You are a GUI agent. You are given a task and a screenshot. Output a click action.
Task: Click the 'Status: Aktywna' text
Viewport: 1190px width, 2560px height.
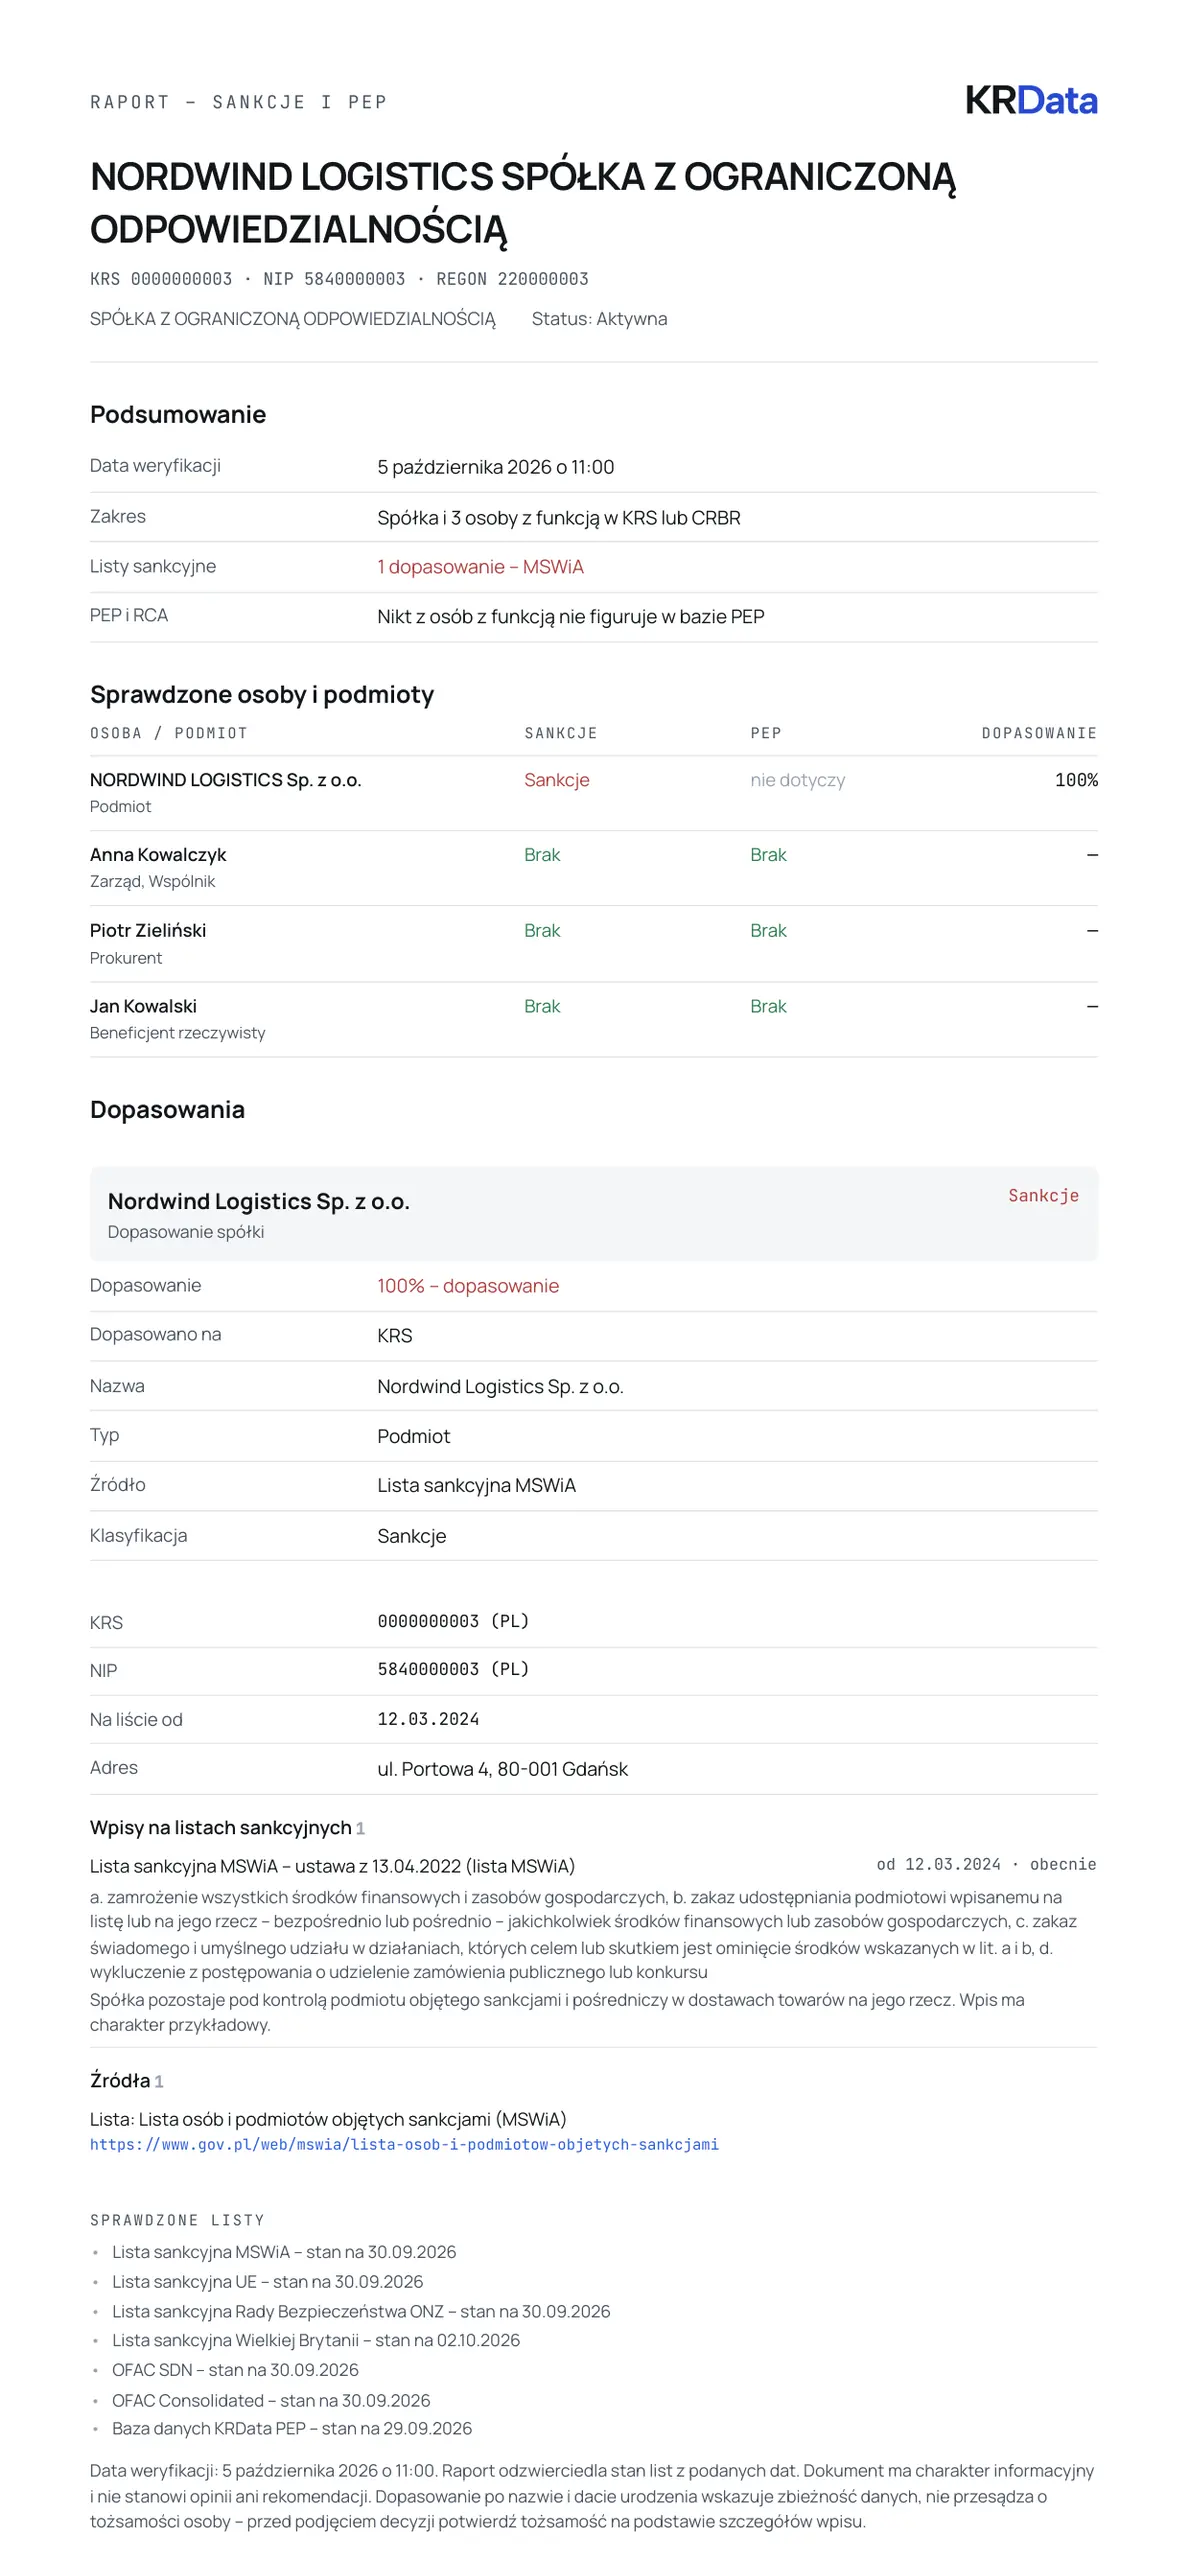599,319
